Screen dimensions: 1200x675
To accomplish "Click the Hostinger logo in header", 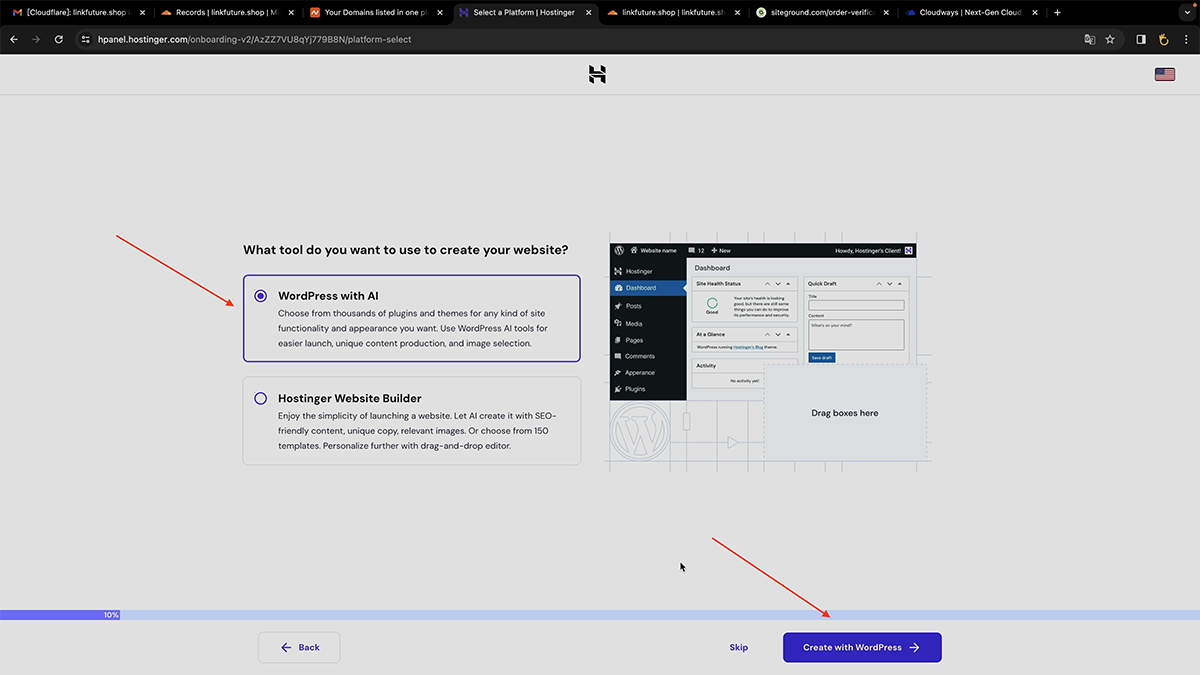I will (598, 74).
